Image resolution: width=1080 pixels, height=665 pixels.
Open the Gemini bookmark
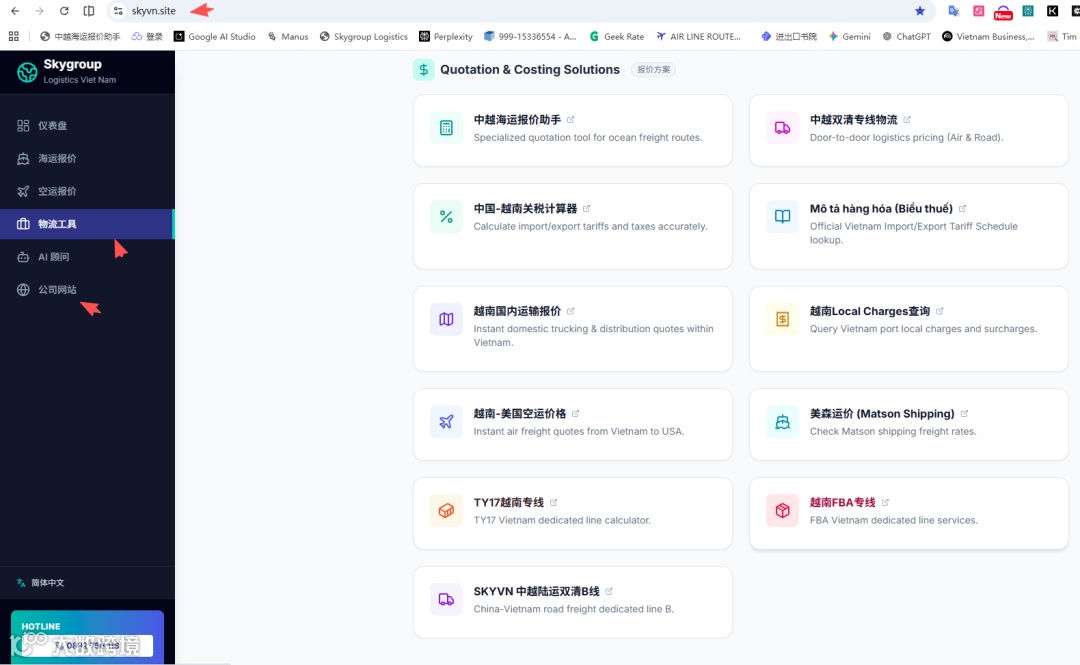(x=849, y=37)
